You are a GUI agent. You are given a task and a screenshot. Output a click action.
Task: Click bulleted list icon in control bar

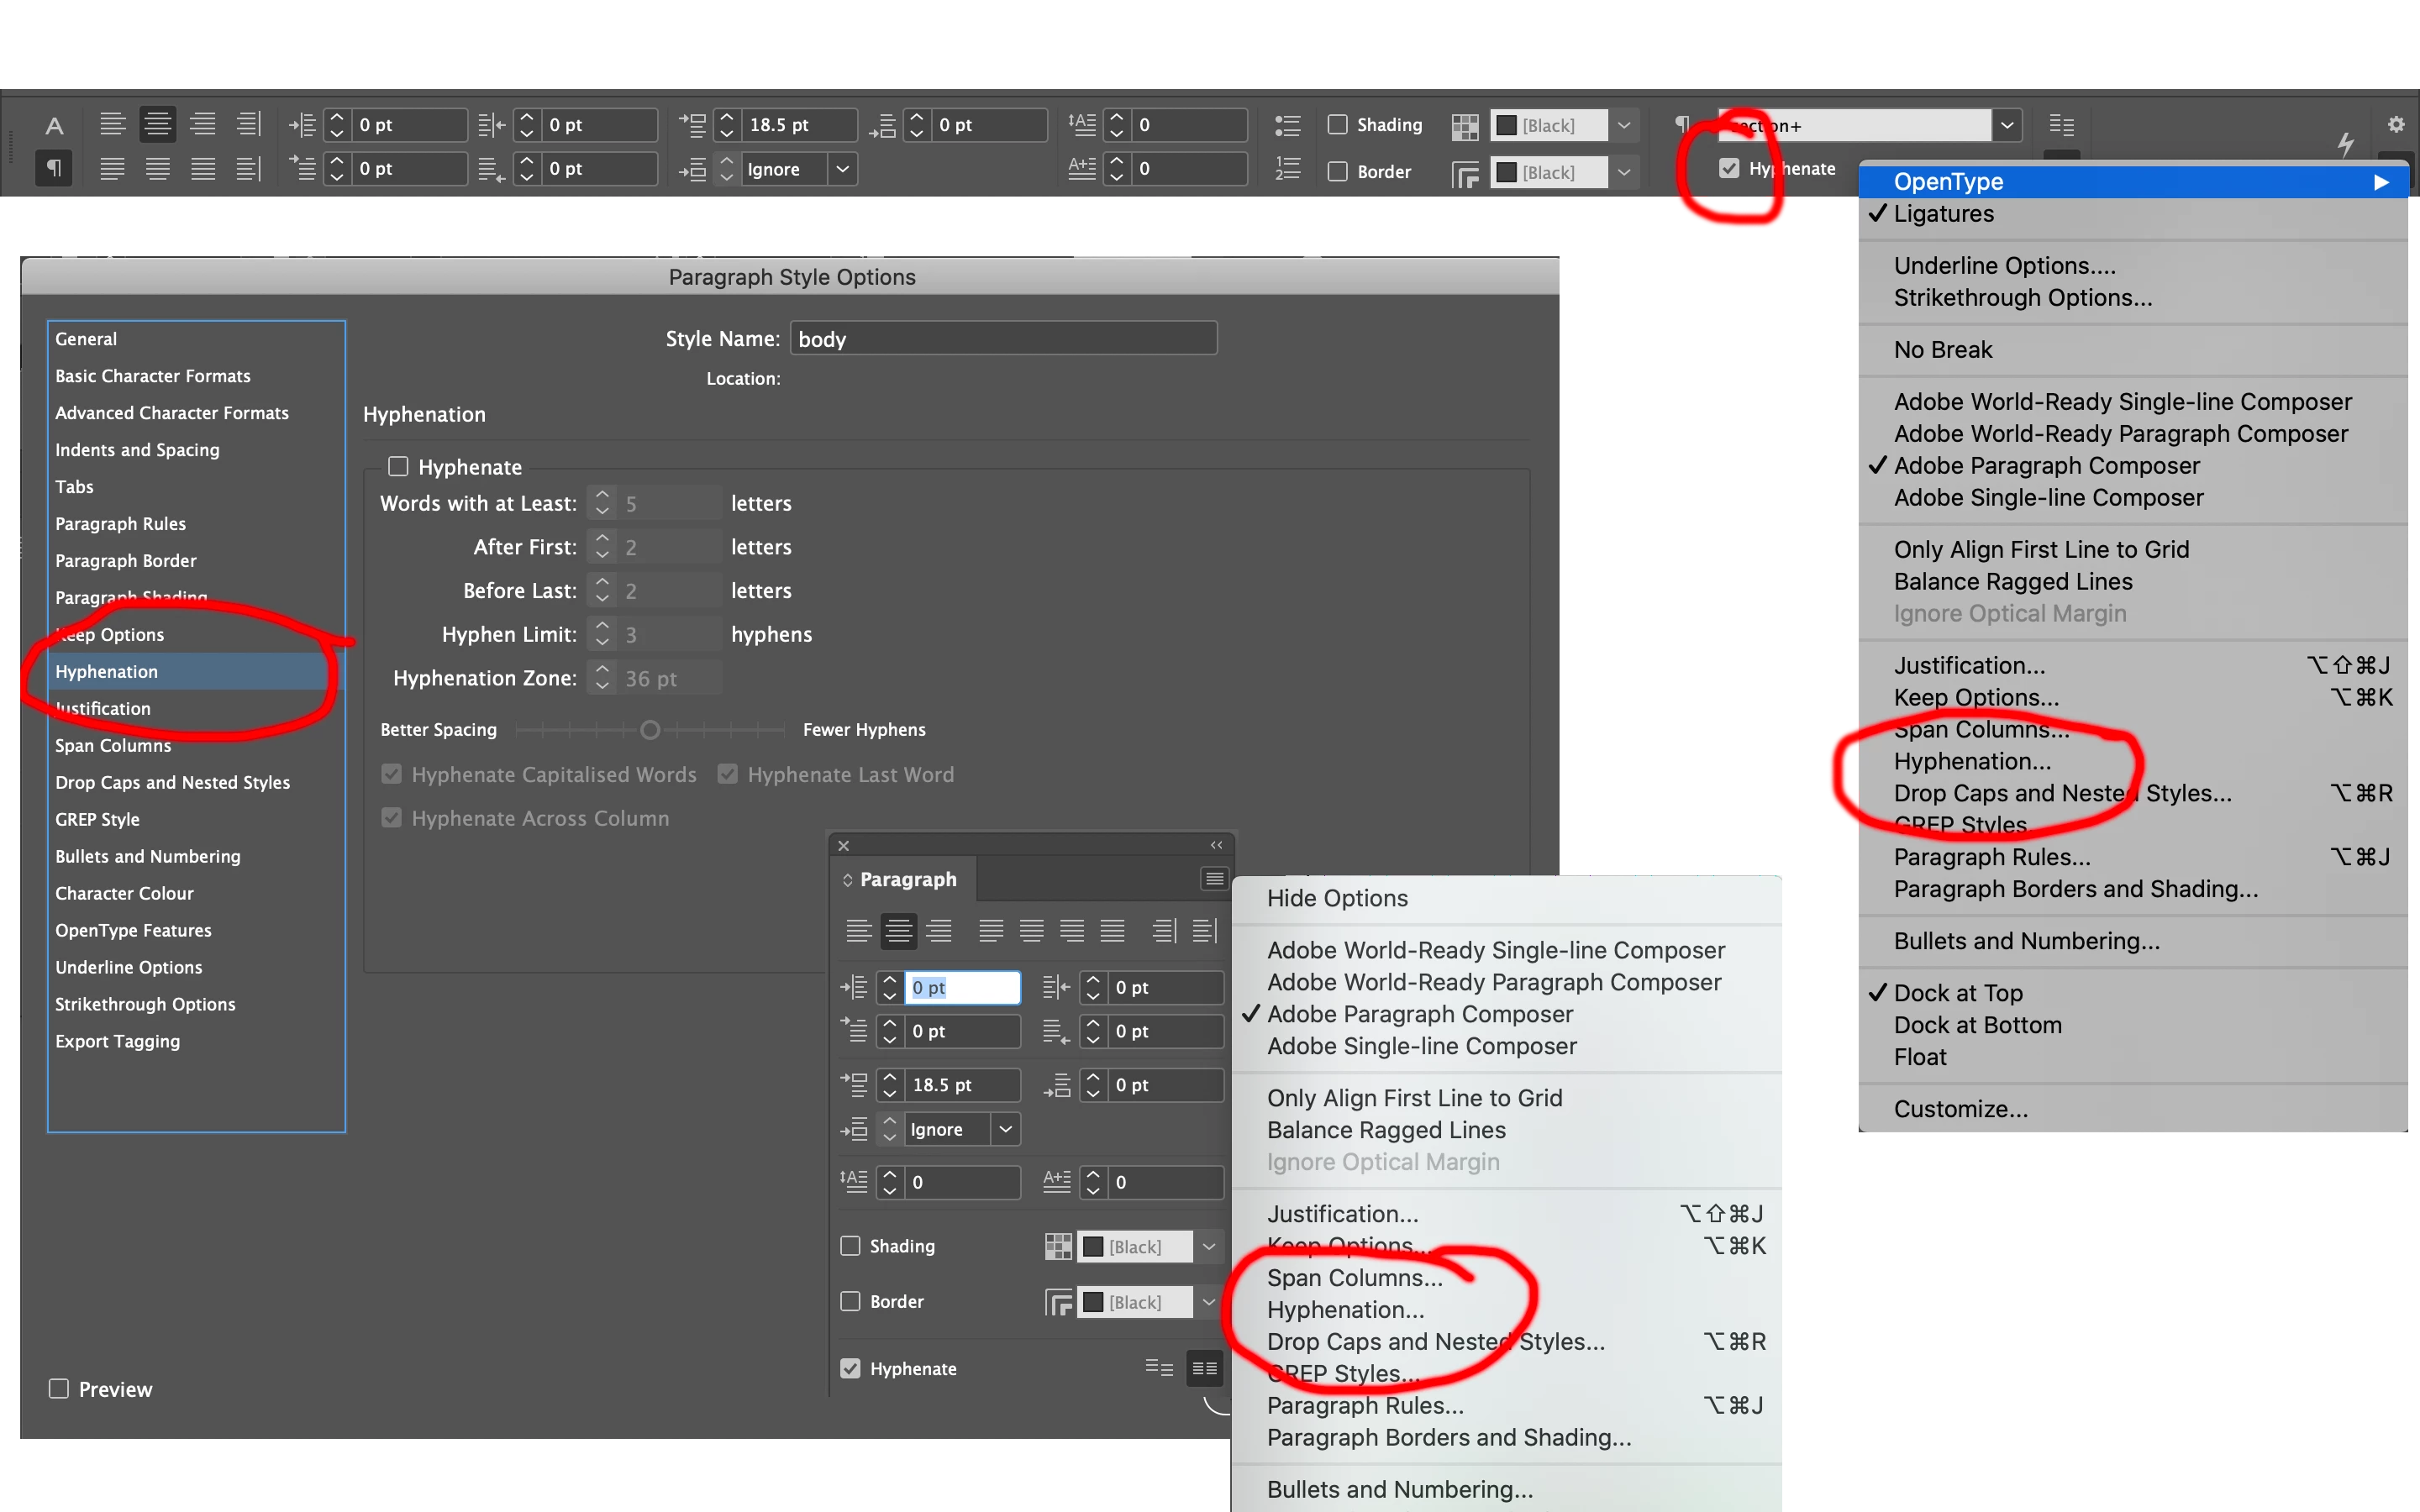point(1287,125)
